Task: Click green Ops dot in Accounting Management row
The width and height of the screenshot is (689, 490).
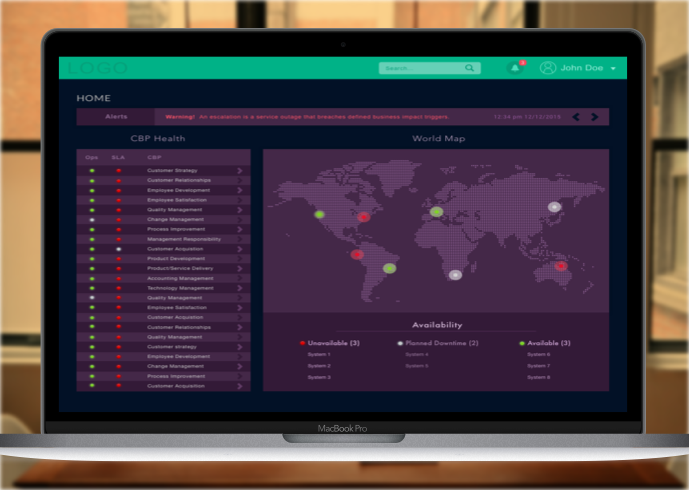Action: pos(92,278)
